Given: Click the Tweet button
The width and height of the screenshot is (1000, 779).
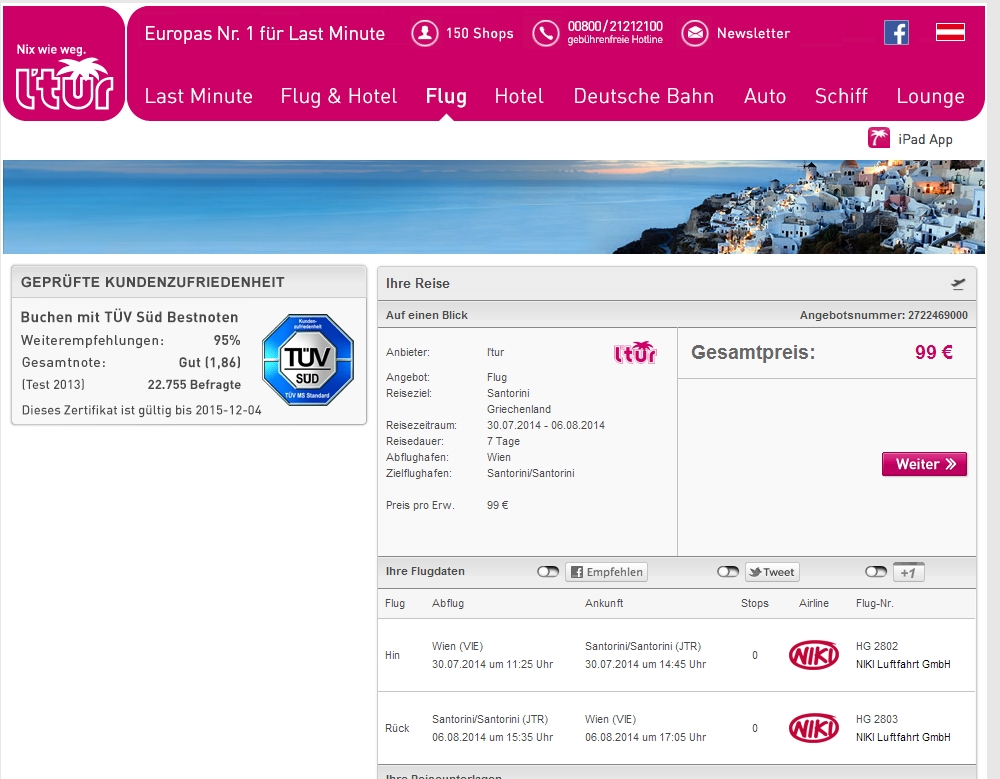Looking at the screenshot, I should 771,572.
